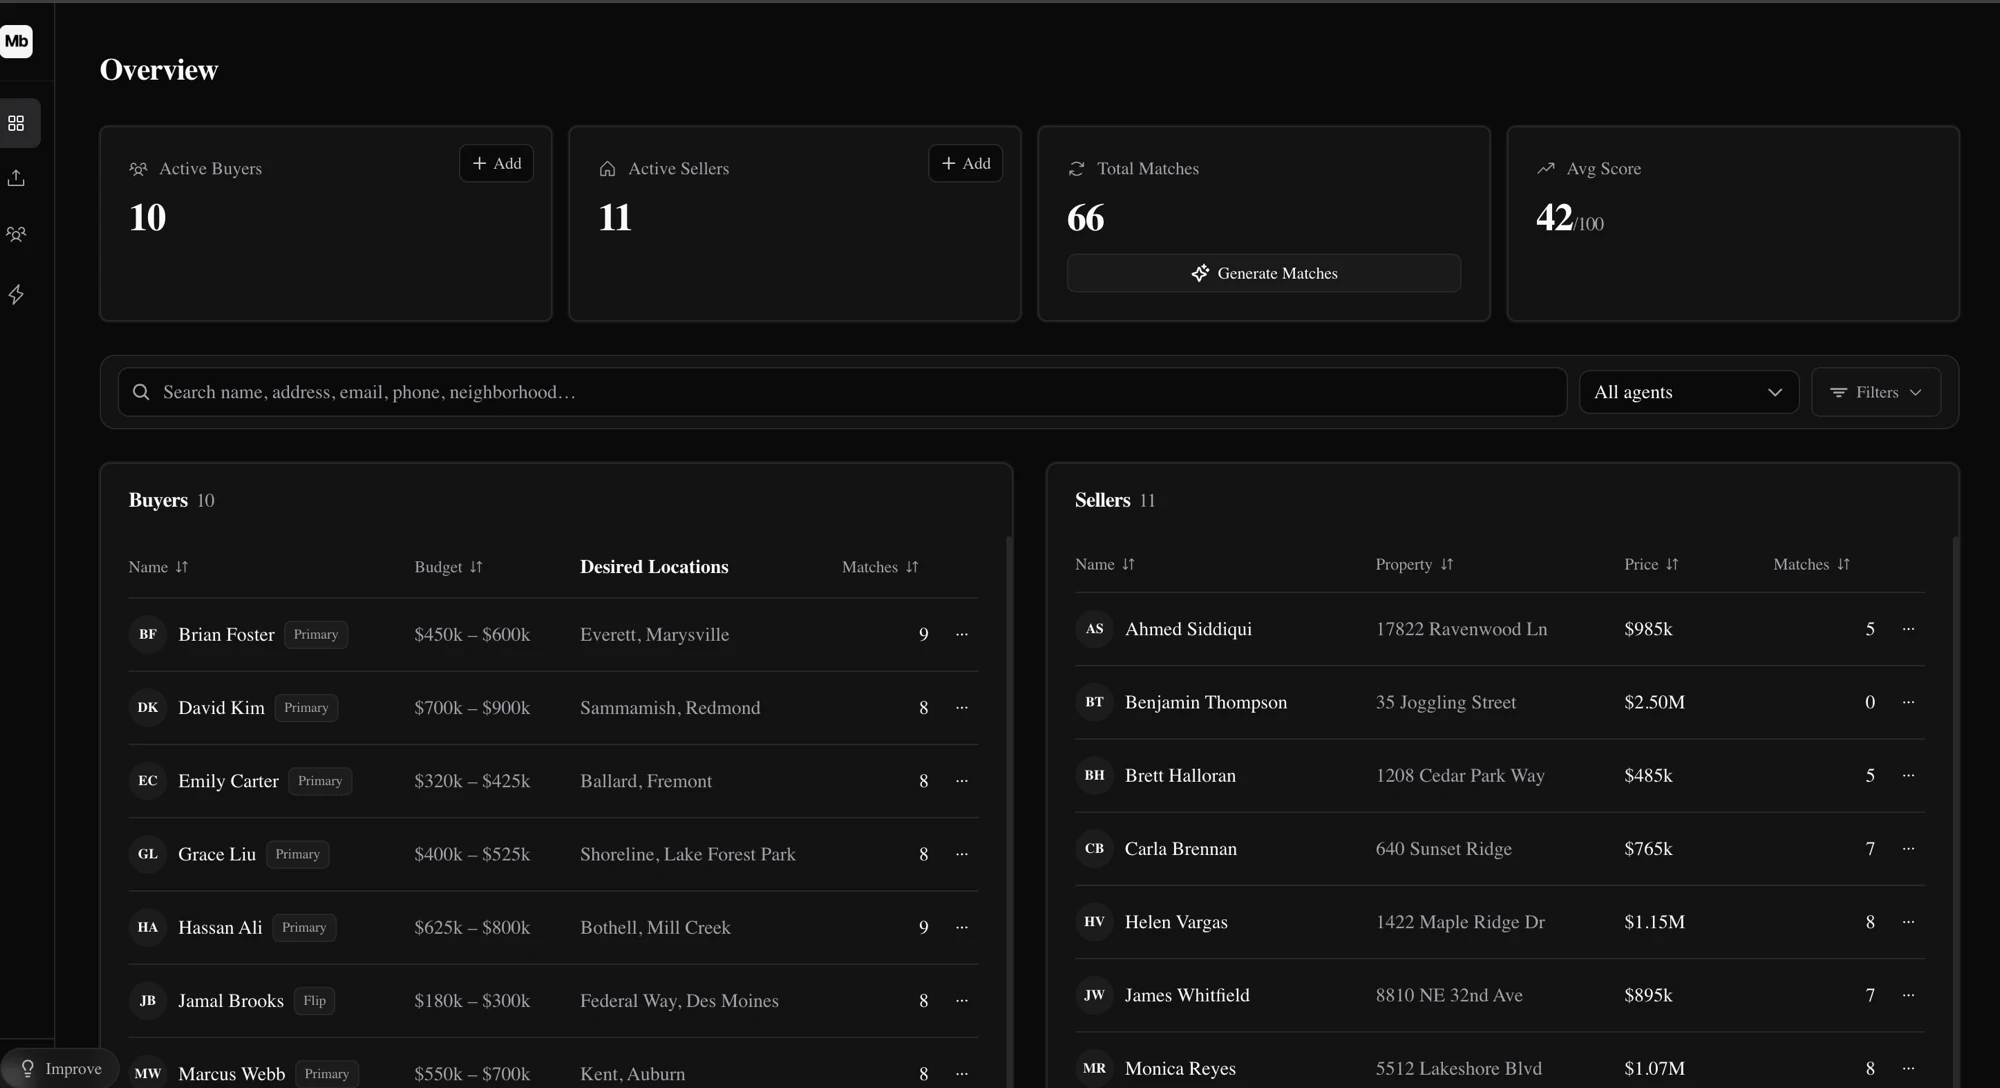The height and width of the screenshot is (1088, 2000).
Task: Open more options for Grace Liu
Action: 962,854
